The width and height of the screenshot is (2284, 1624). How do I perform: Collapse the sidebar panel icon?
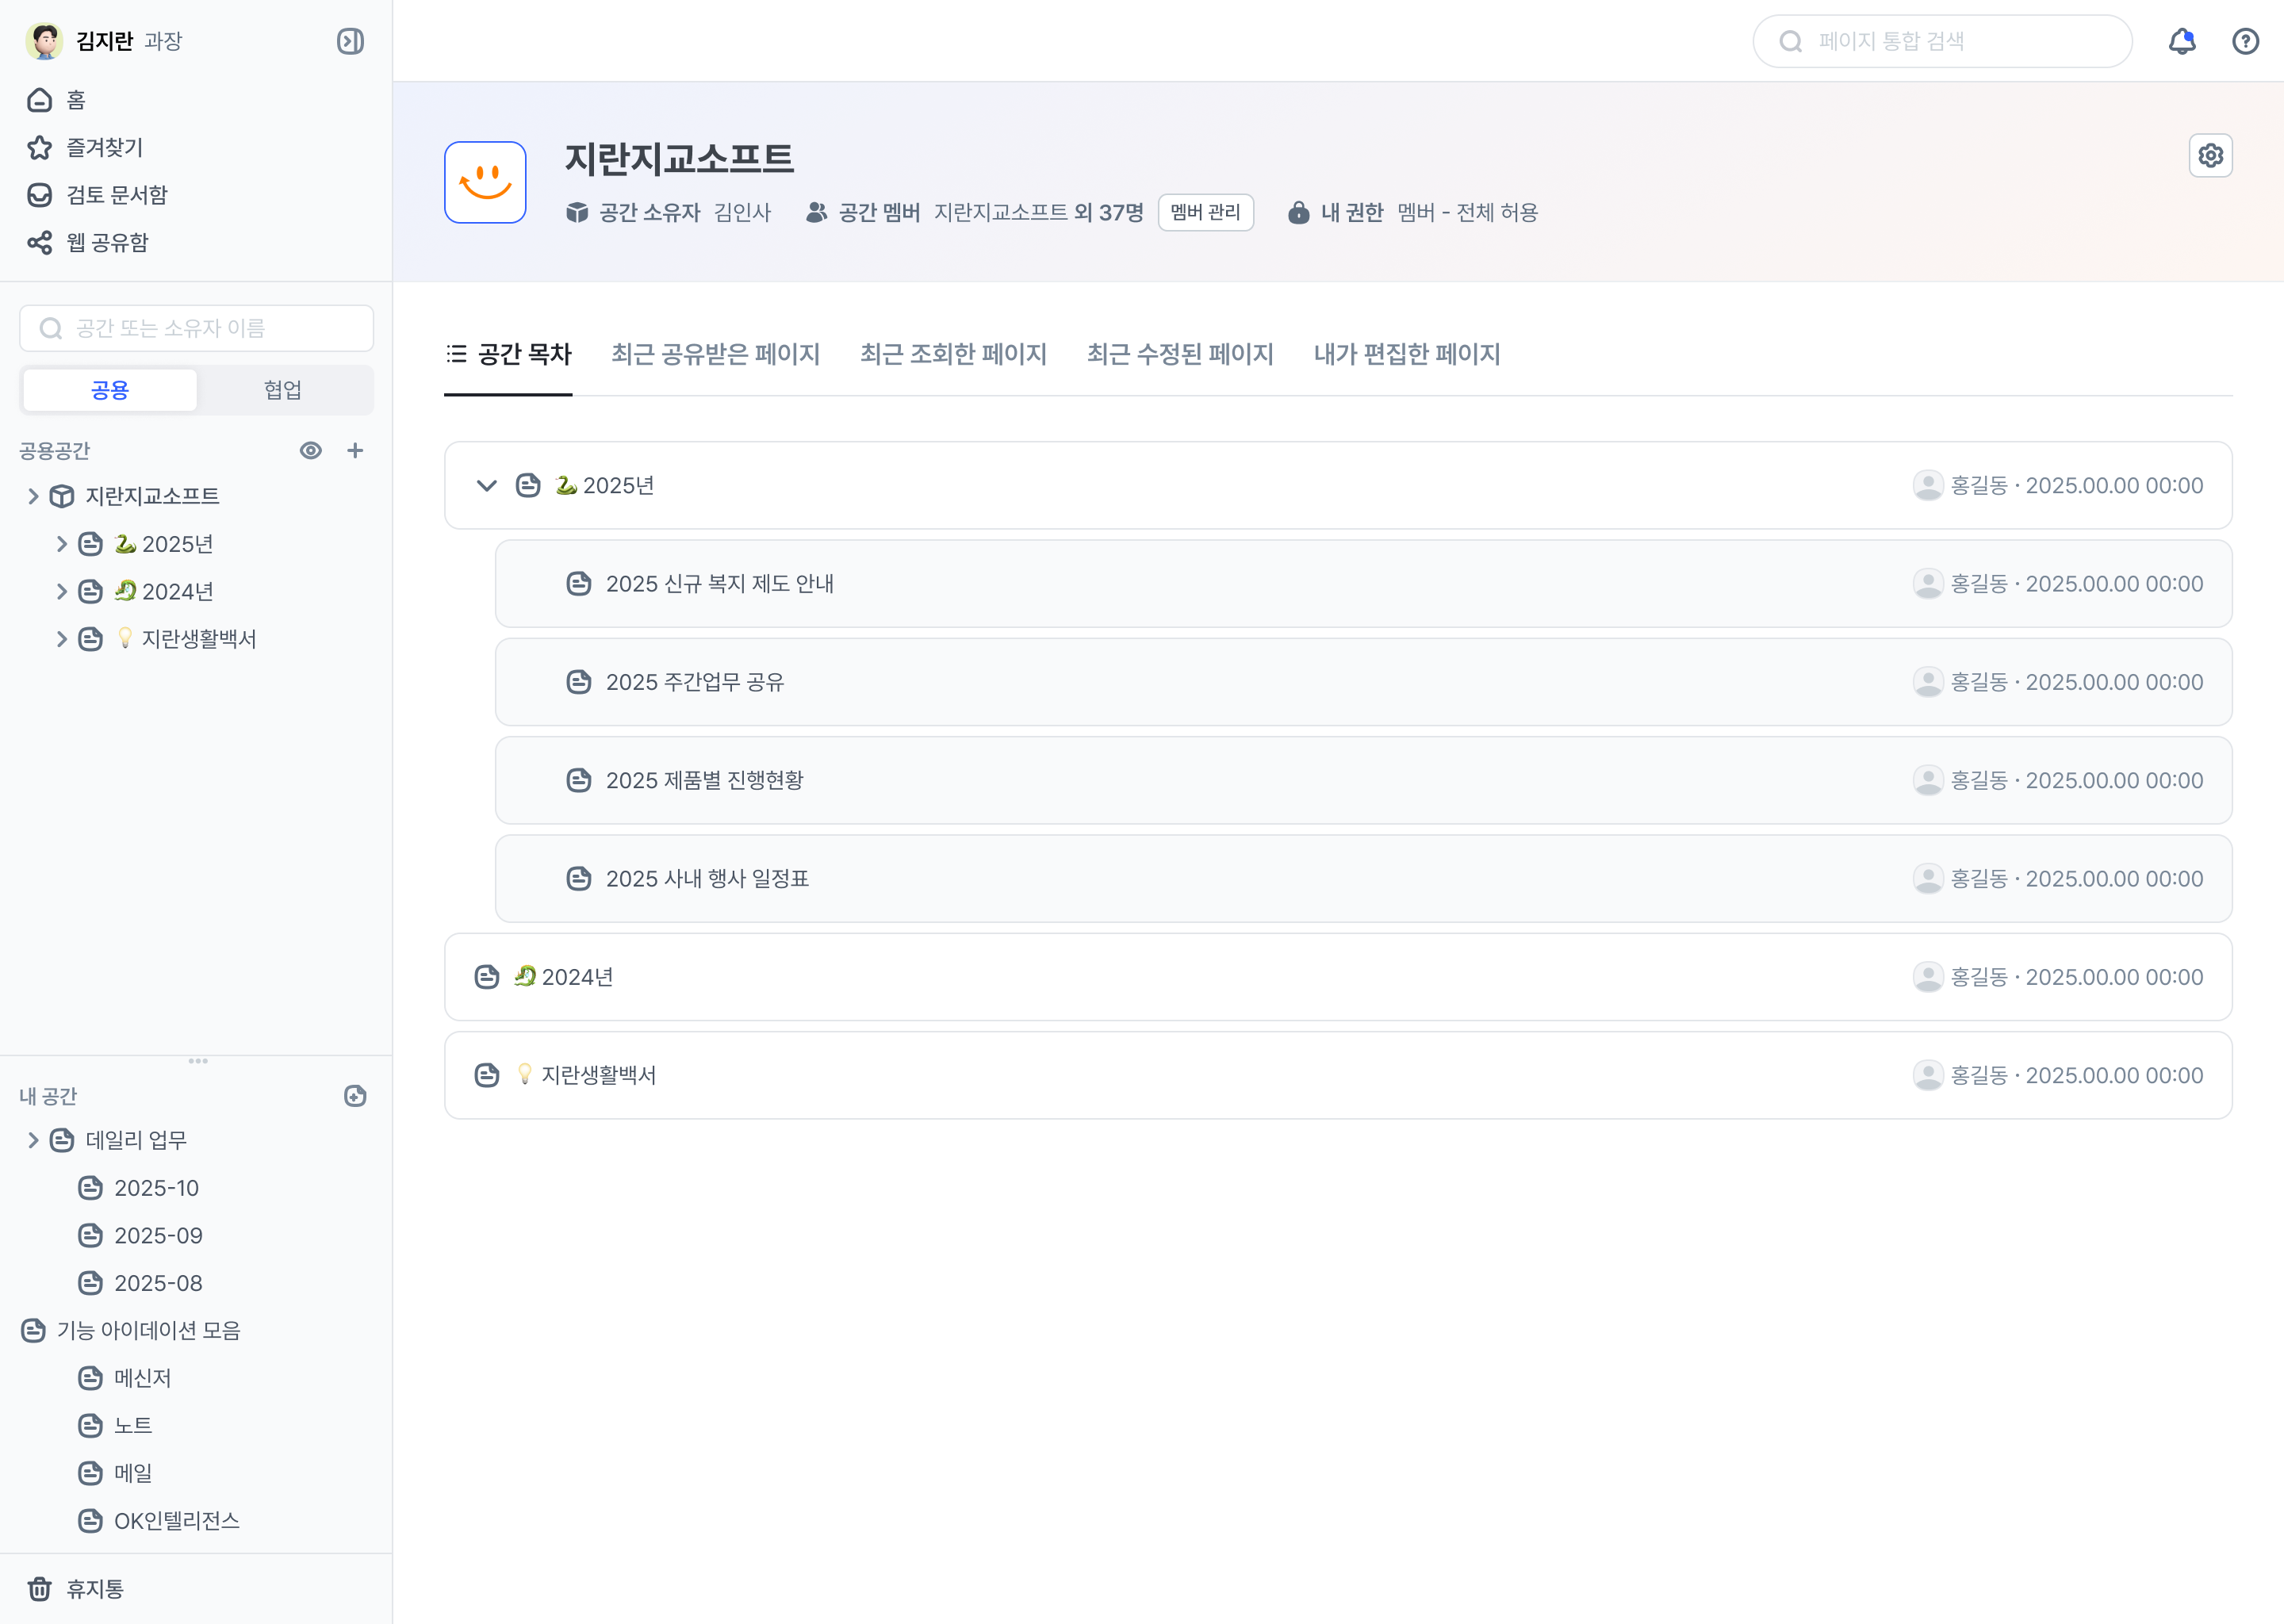[x=350, y=41]
